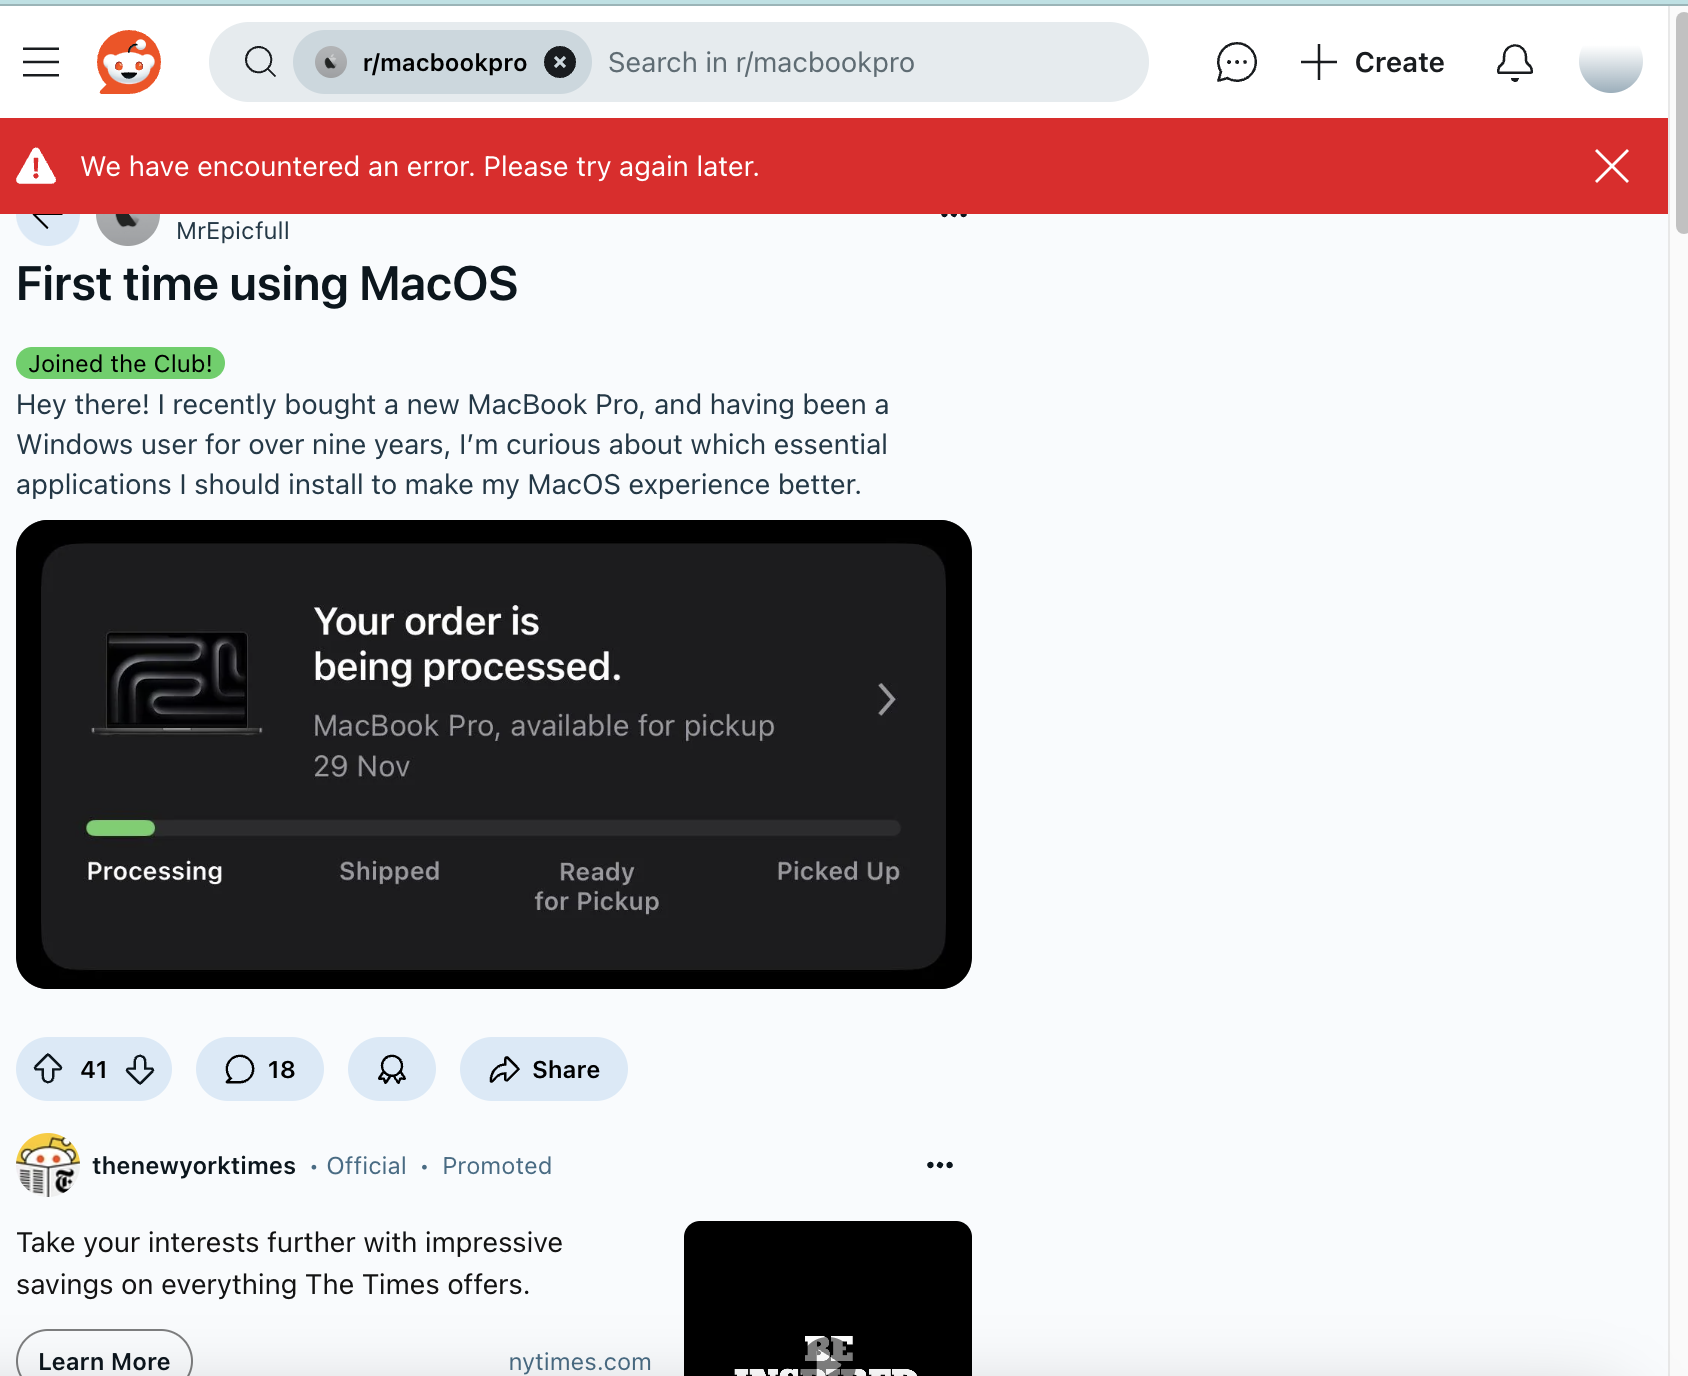Remove the r/macbookpro search filter

pos(560,62)
